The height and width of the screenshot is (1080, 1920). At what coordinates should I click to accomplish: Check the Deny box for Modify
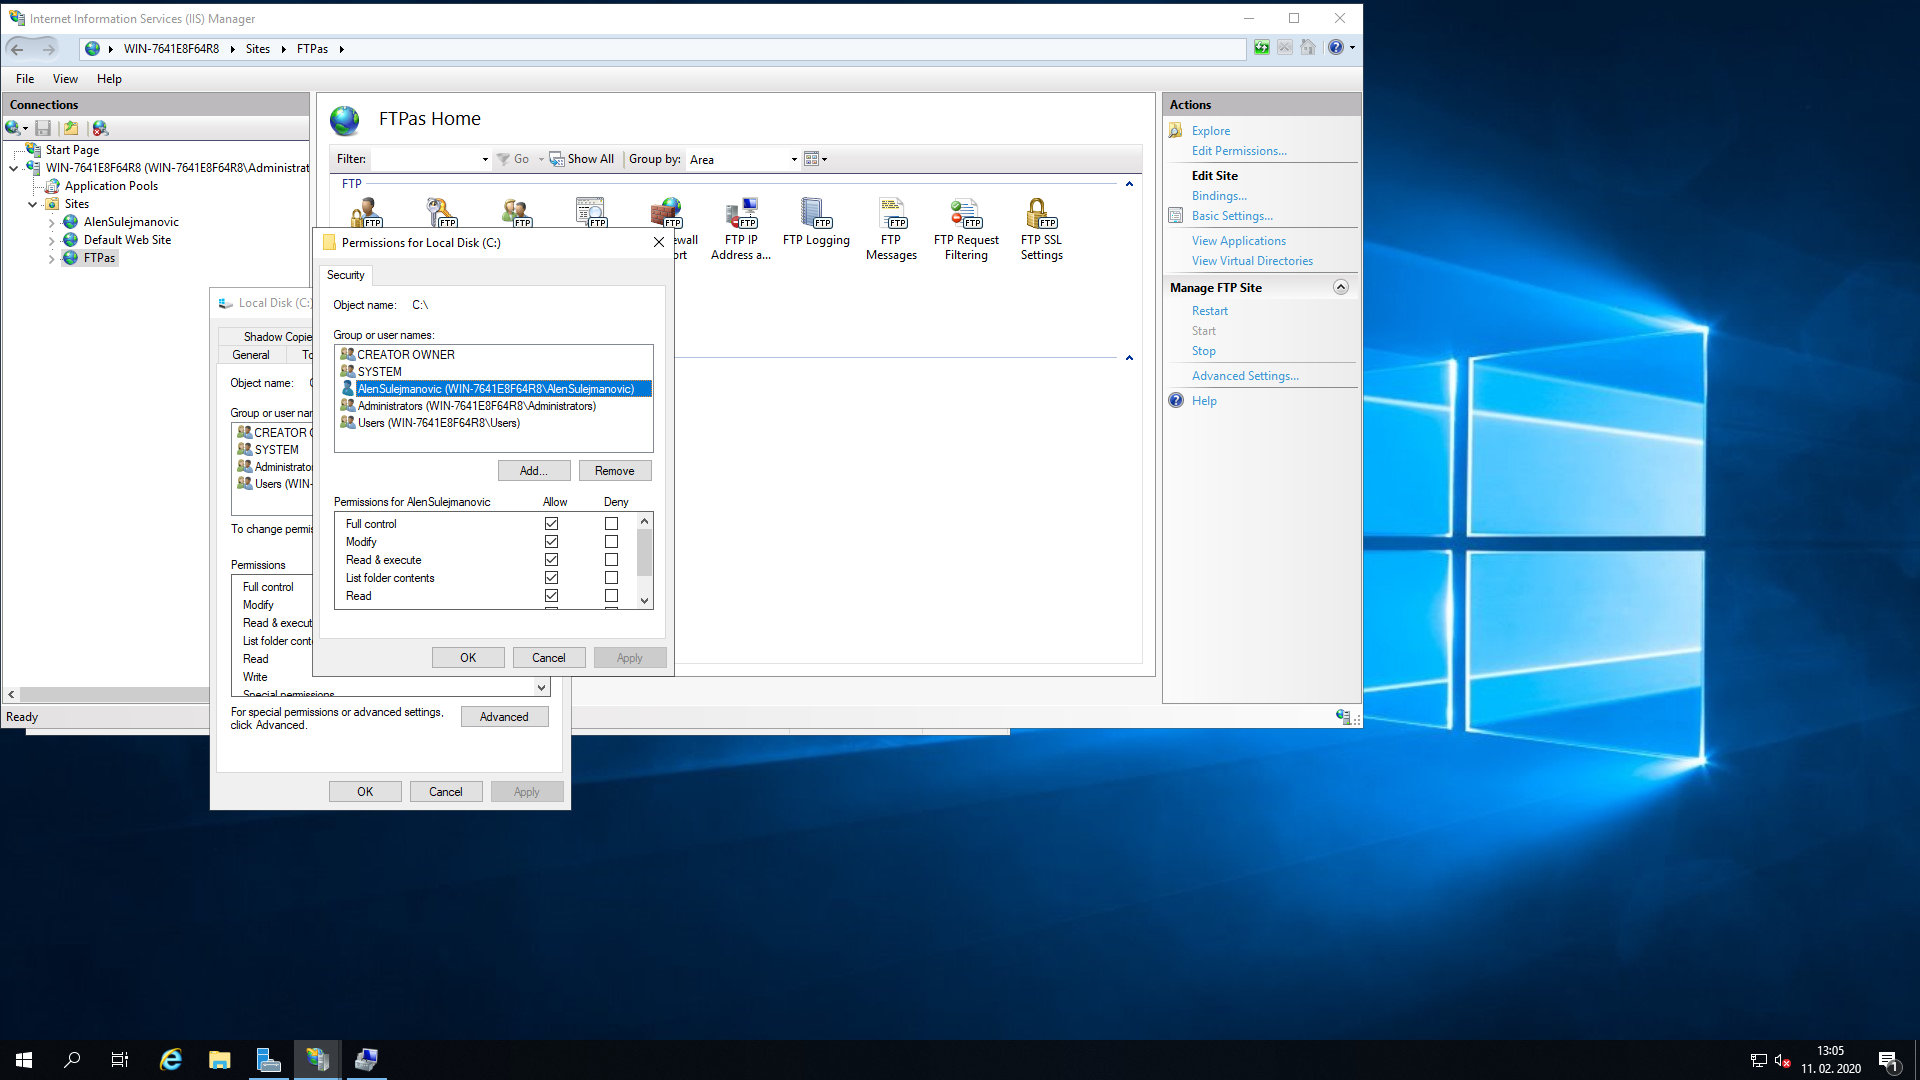(x=611, y=542)
